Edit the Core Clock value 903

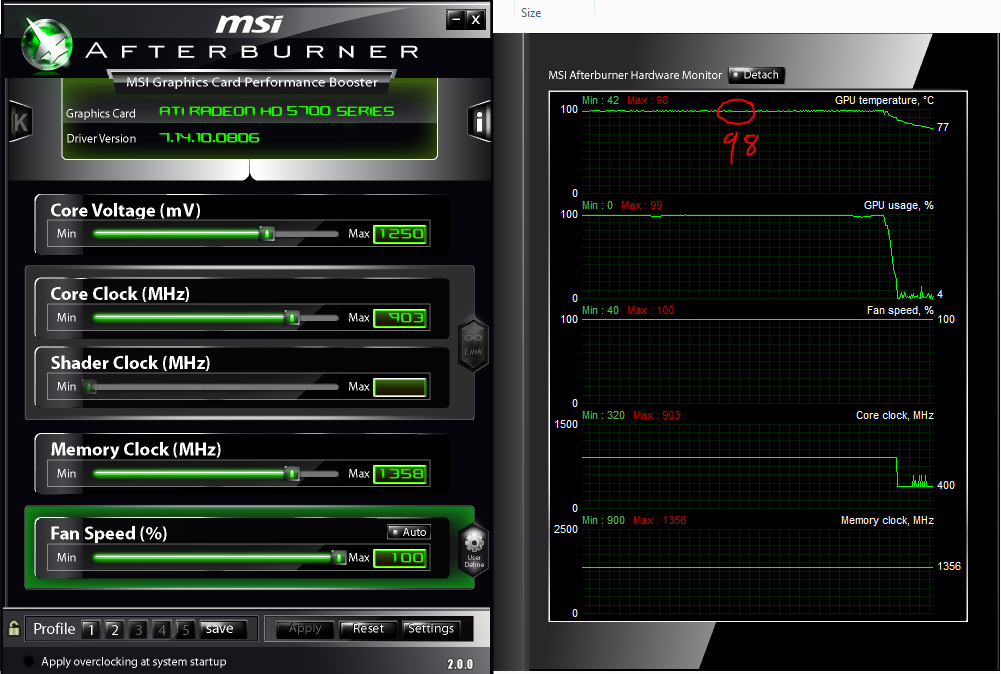(x=400, y=318)
